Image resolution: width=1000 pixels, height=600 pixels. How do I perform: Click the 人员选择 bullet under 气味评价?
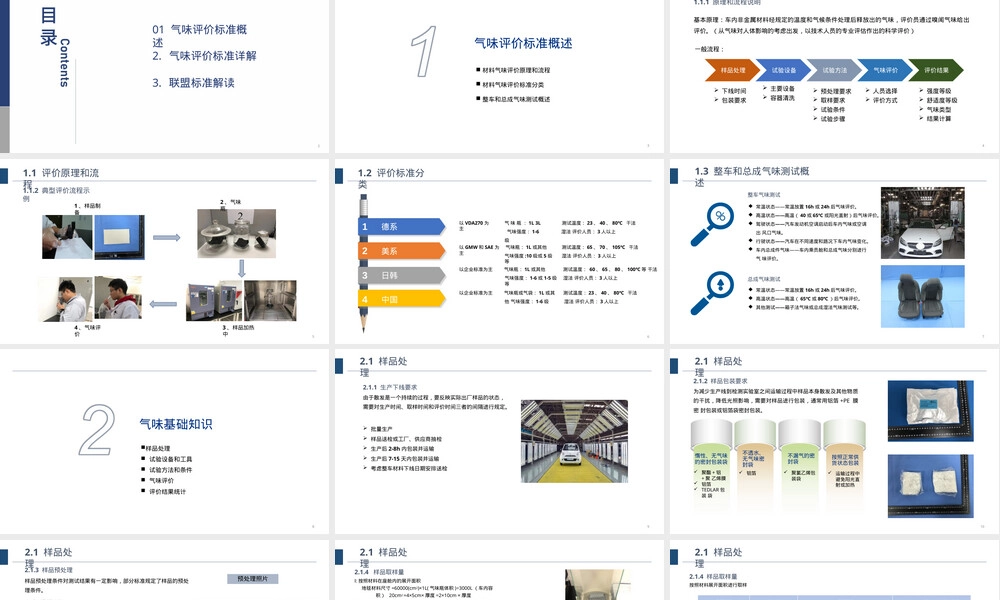tap(881, 91)
